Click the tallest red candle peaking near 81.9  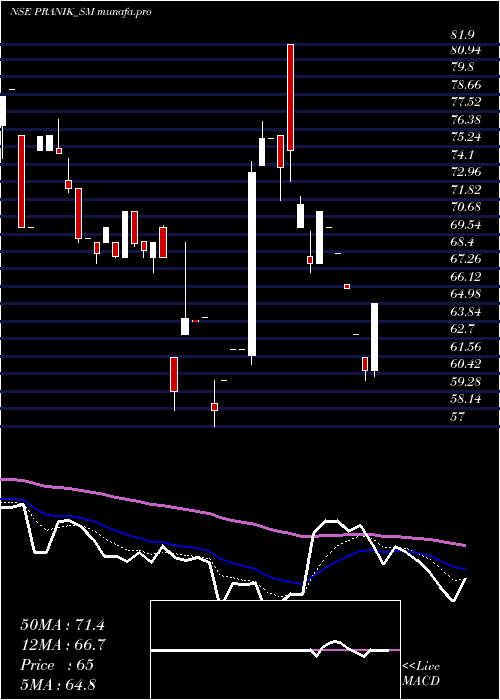[x=290, y=97]
